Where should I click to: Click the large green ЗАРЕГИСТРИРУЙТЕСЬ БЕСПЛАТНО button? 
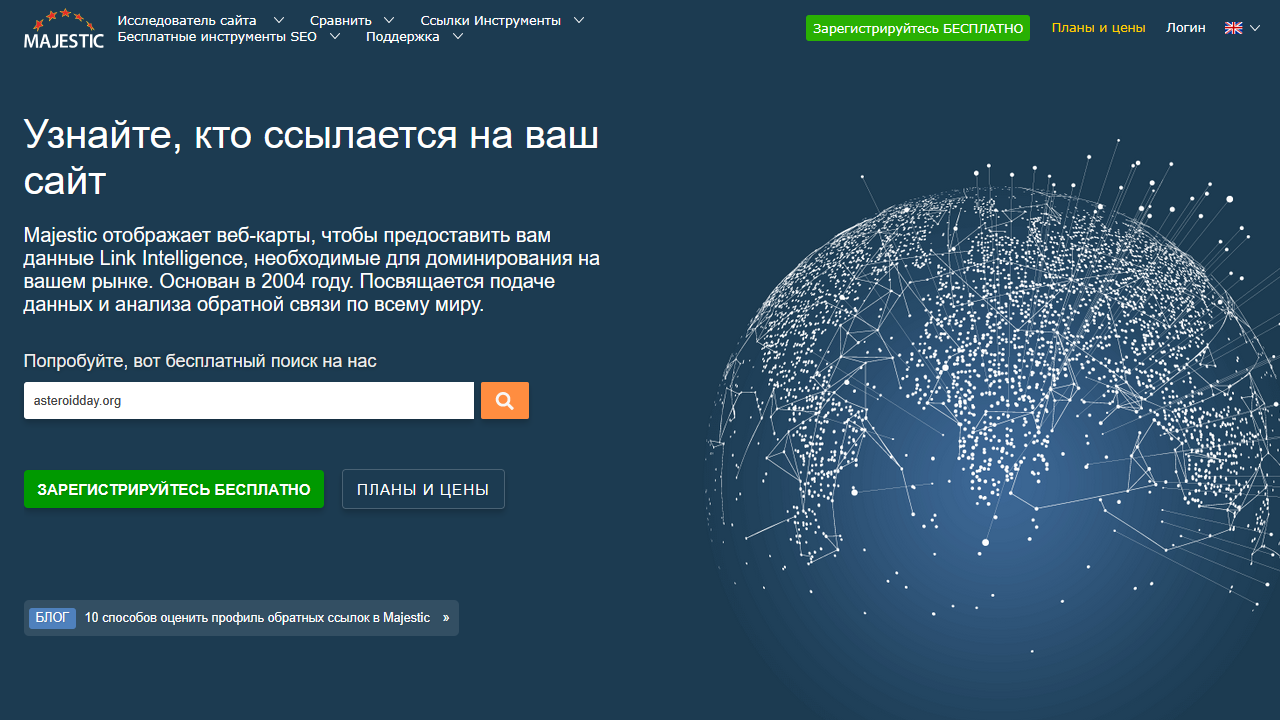tap(174, 489)
